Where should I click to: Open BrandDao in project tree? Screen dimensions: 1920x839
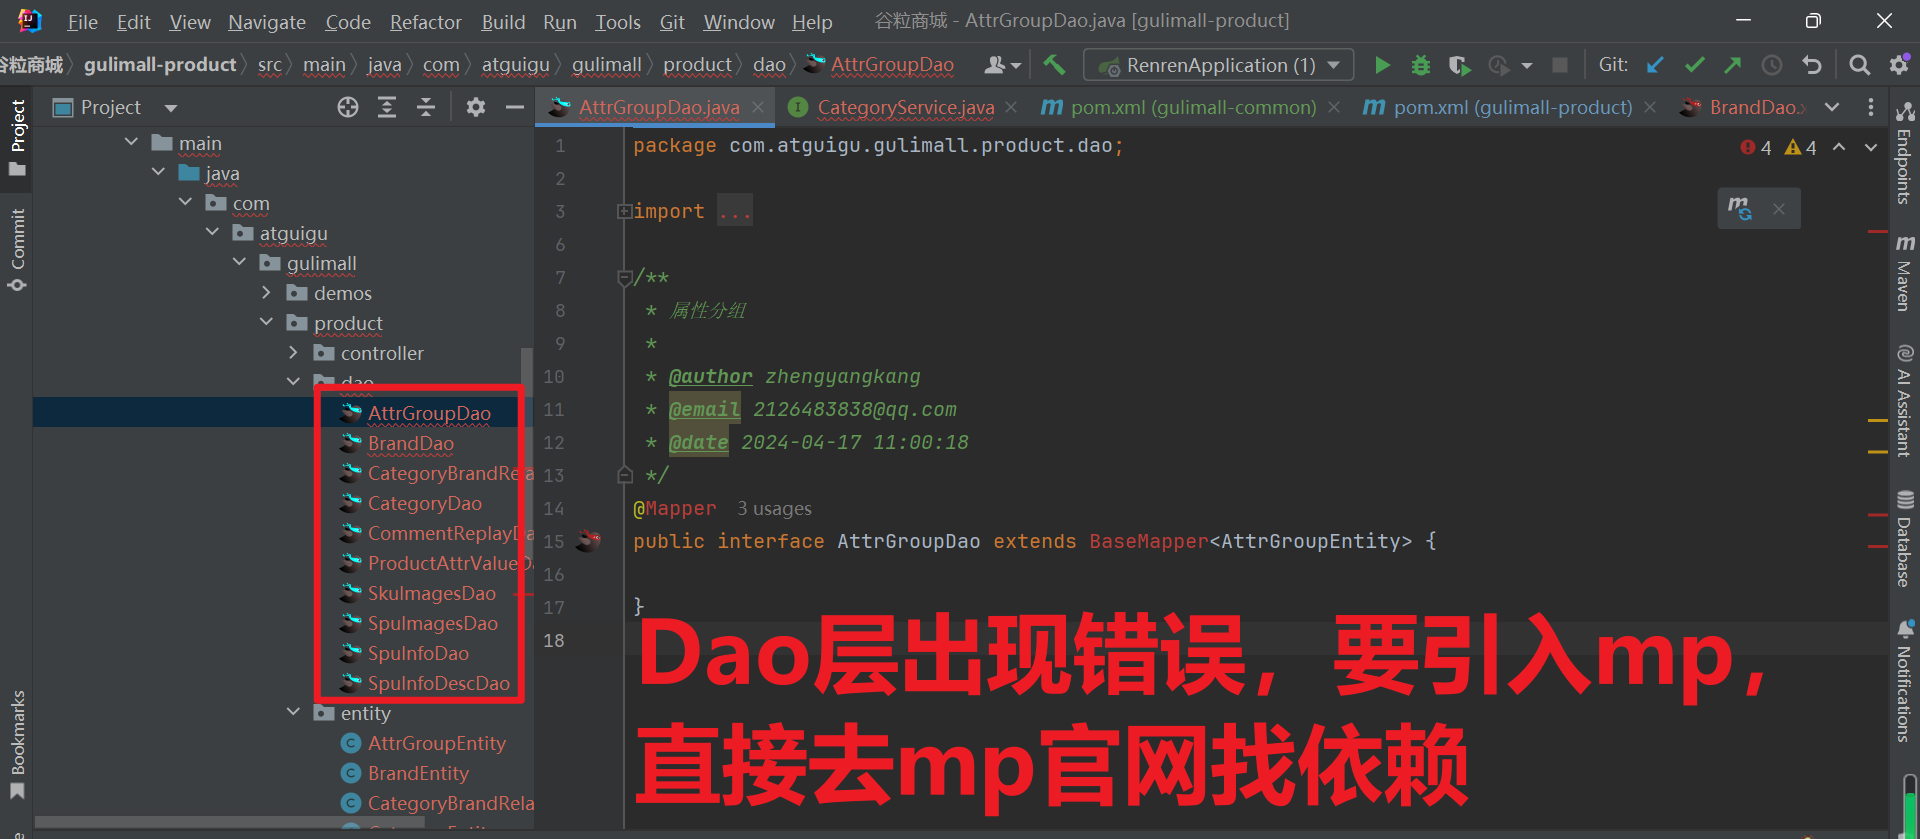410,443
